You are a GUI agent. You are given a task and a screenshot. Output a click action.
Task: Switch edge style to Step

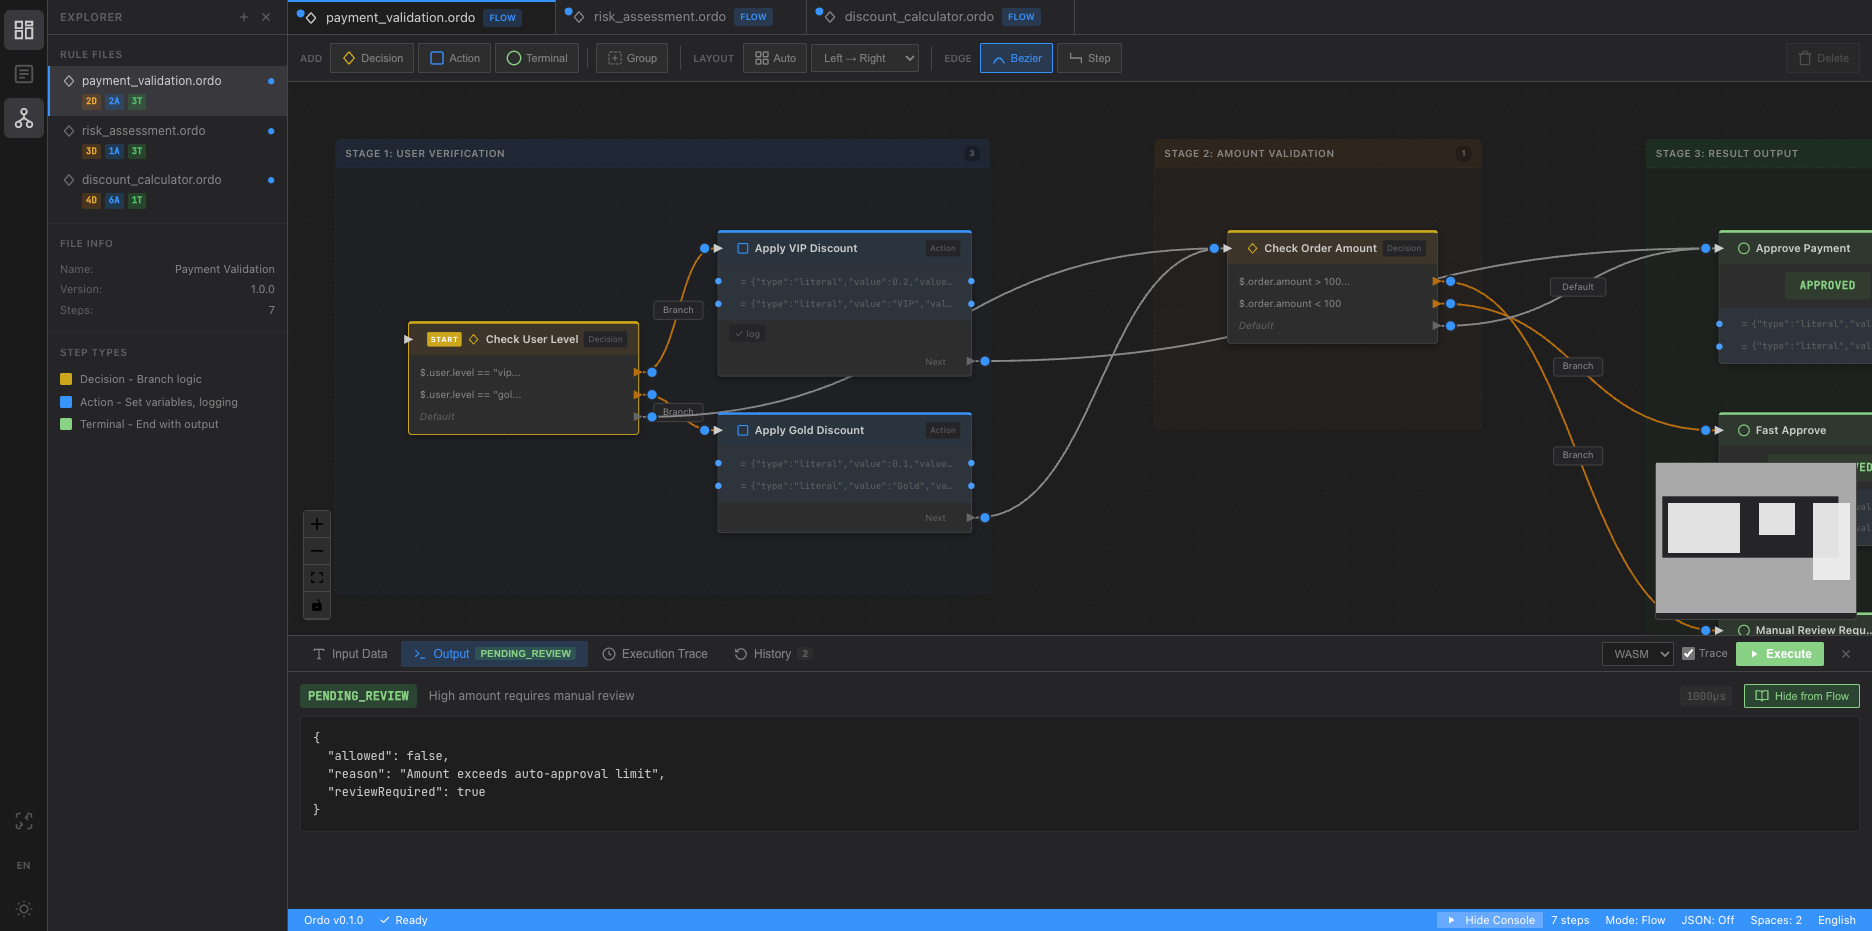click(x=1089, y=58)
